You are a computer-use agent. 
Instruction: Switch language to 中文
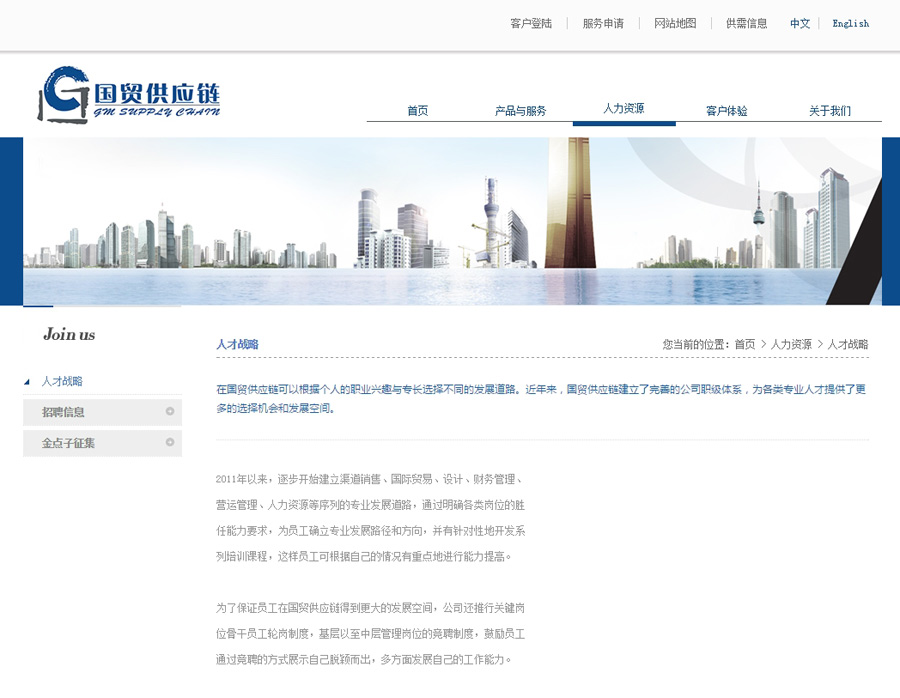click(x=800, y=24)
